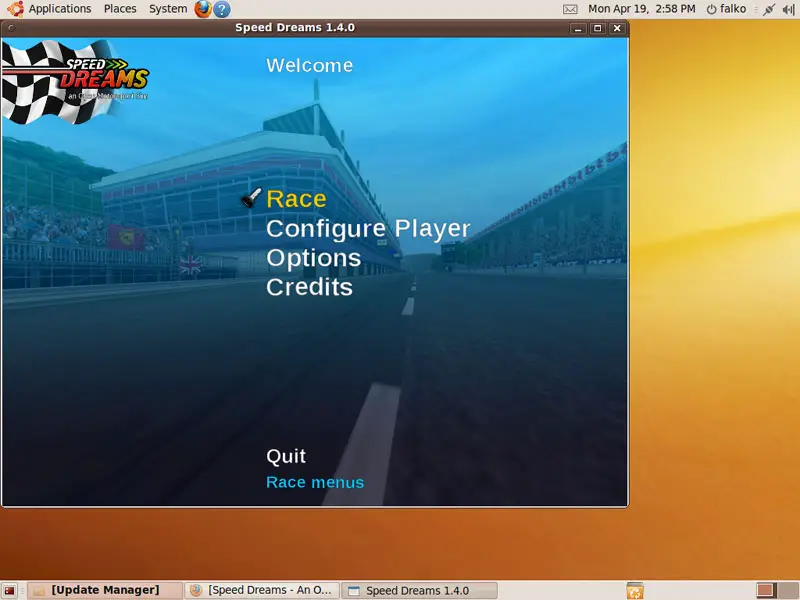Quit the Speed Dreams game
This screenshot has width=800, height=600.
(x=286, y=456)
